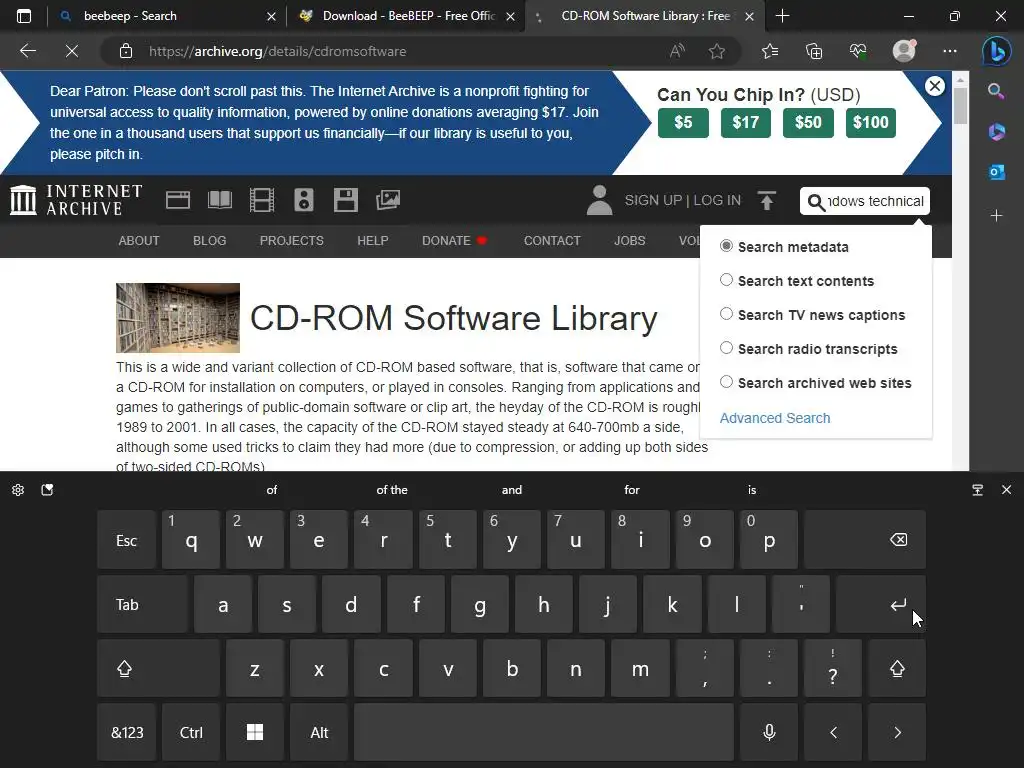Screen dimensions: 1024x768
Task: Open the Bing chat sidebar button
Action: (x=997, y=51)
